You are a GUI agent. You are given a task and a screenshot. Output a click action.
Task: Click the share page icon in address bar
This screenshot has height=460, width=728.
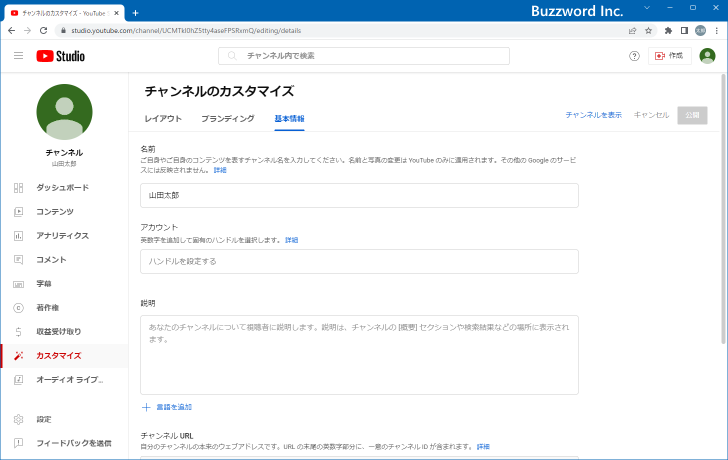point(632,31)
